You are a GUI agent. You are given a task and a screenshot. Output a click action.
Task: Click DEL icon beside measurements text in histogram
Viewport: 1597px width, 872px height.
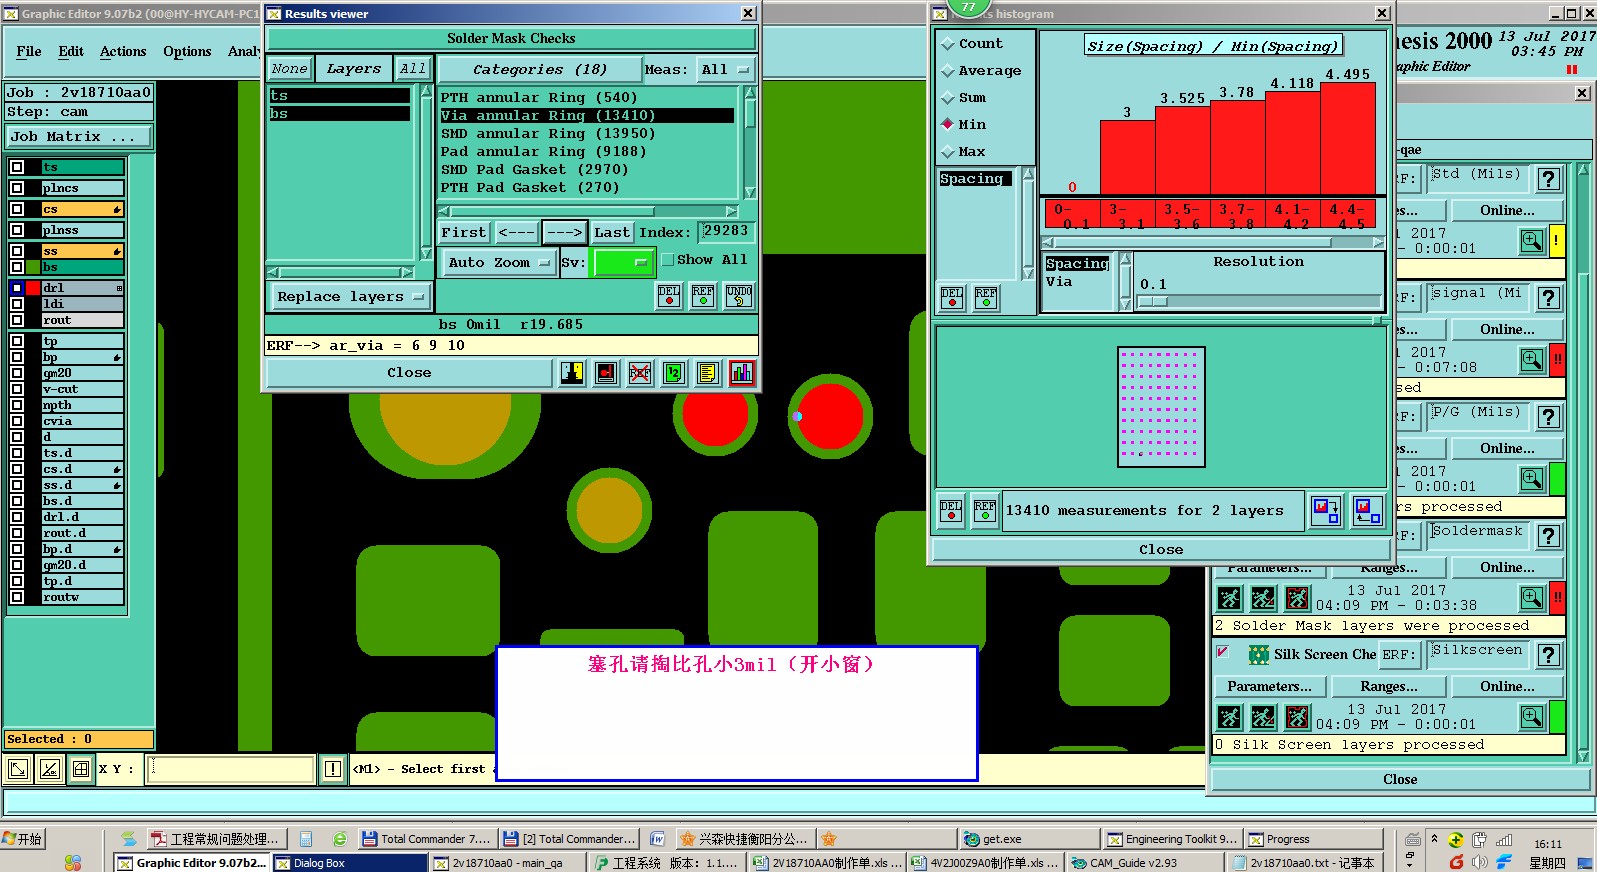point(951,511)
